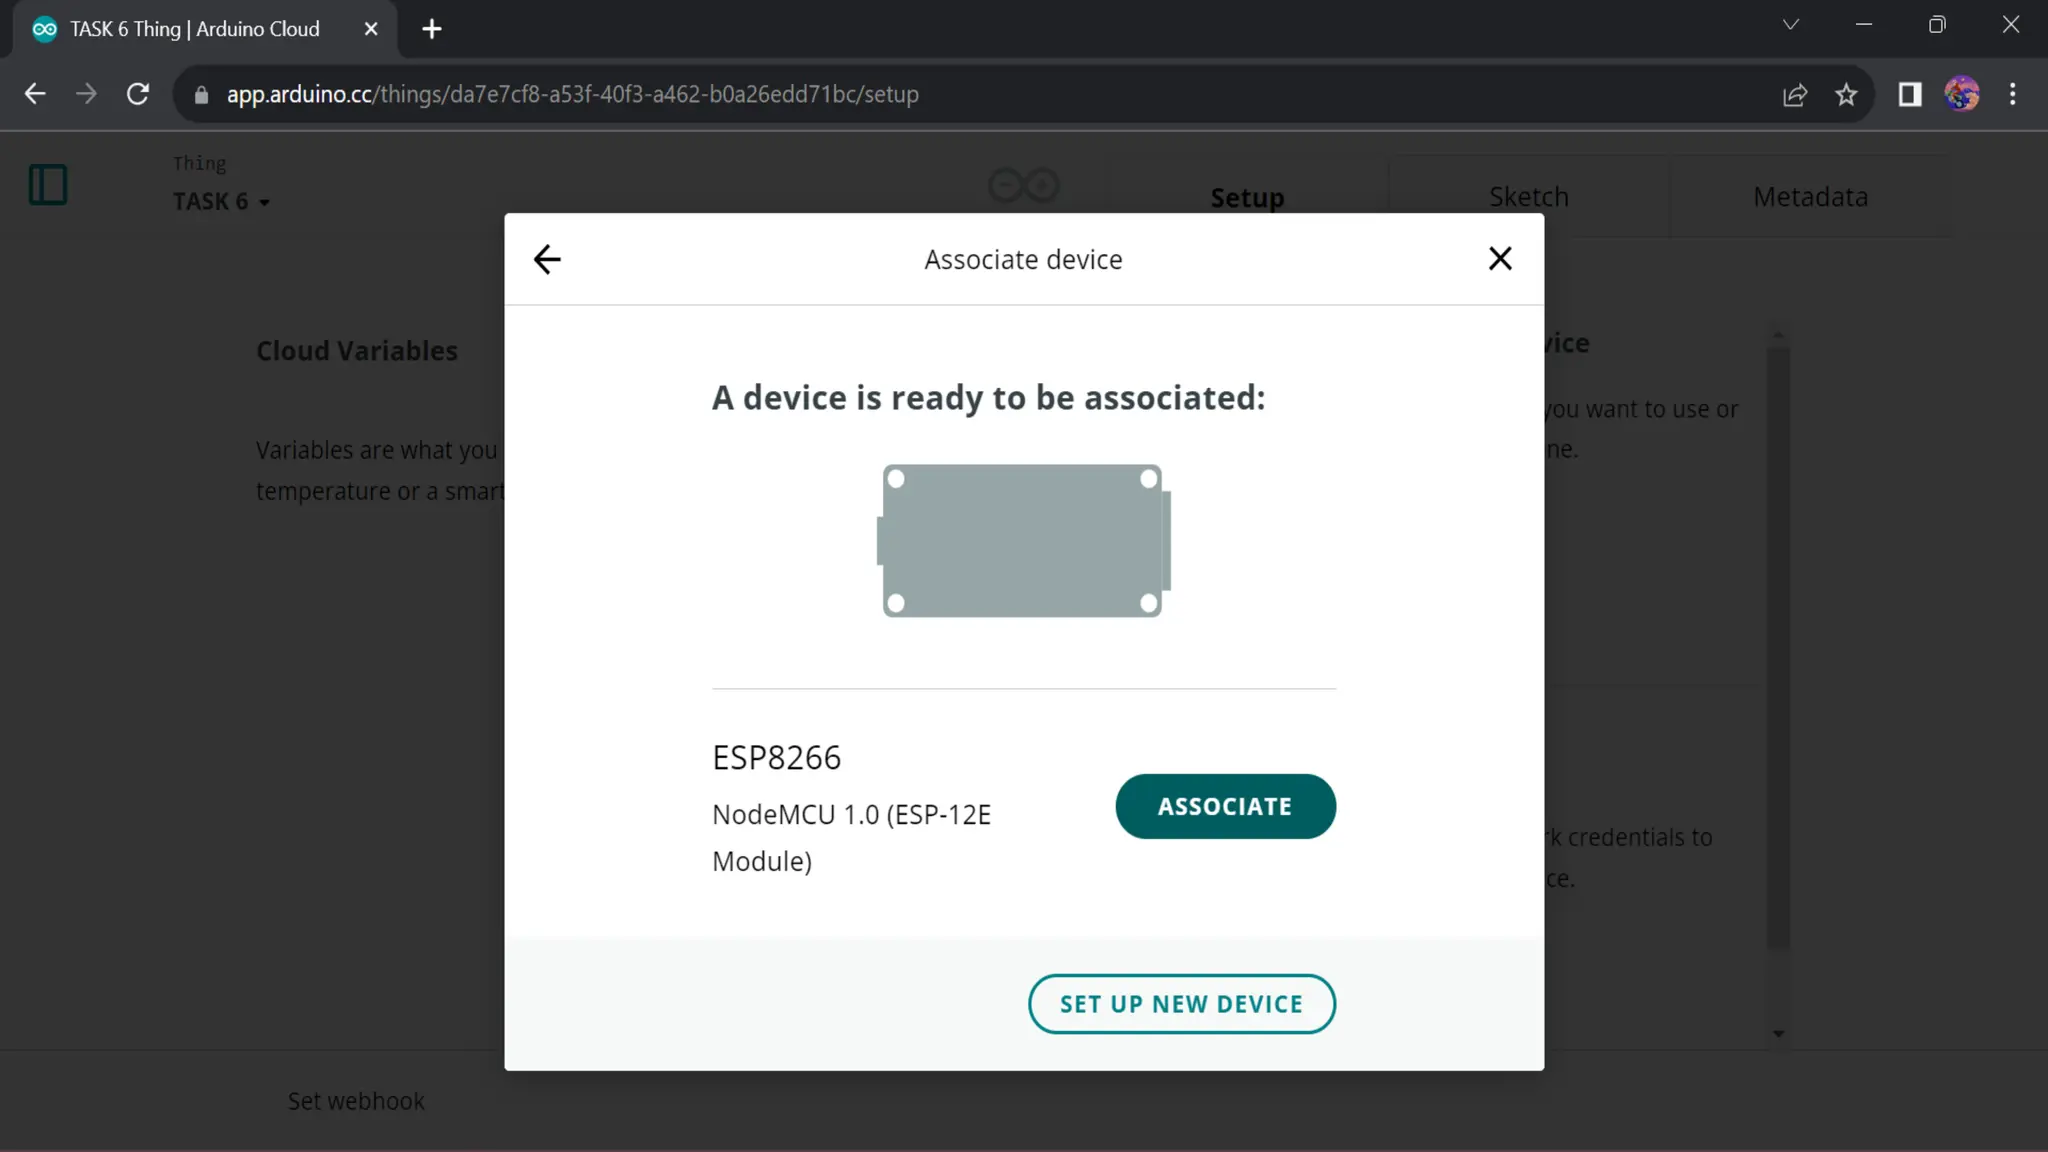Click Set webhook link
2048x1152 pixels.
356,1101
